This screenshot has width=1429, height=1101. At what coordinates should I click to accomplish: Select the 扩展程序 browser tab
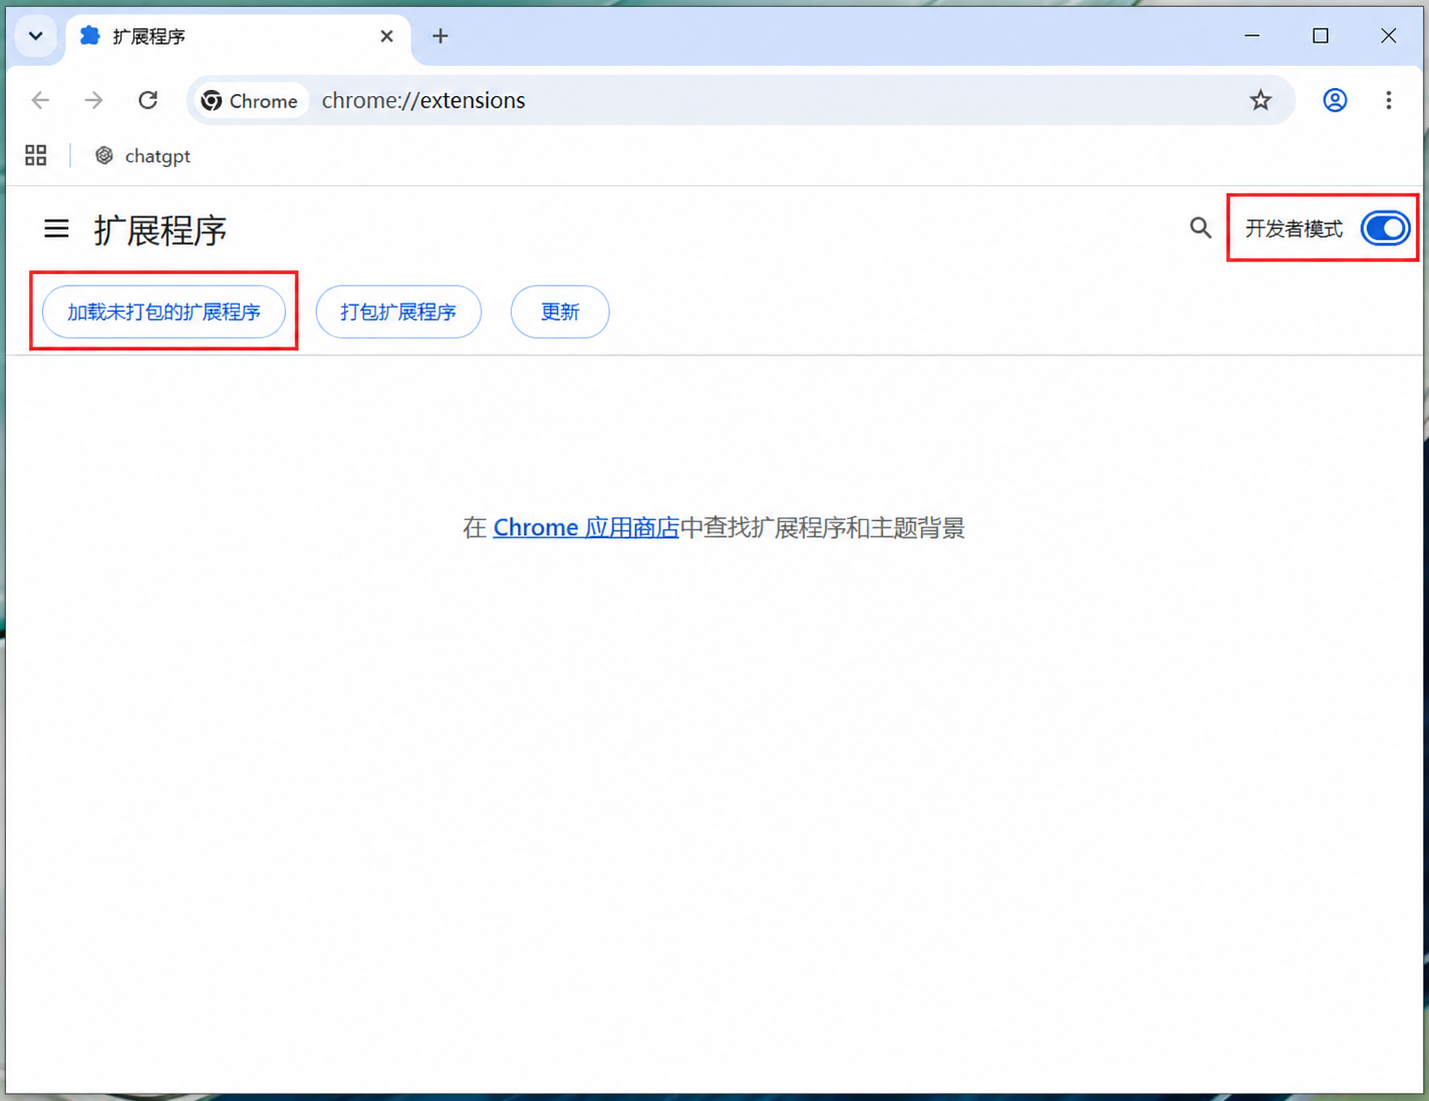click(238, 37)
